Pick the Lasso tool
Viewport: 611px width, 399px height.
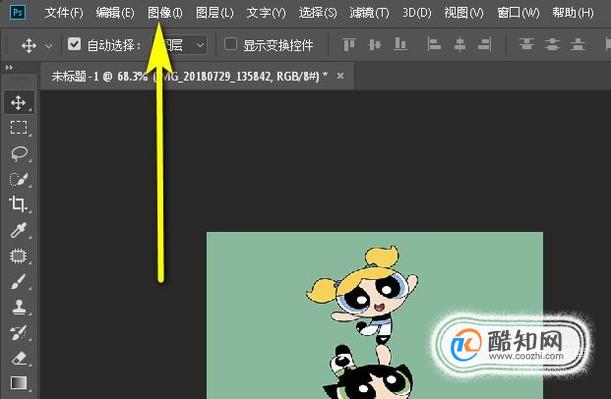pos(19,154)
